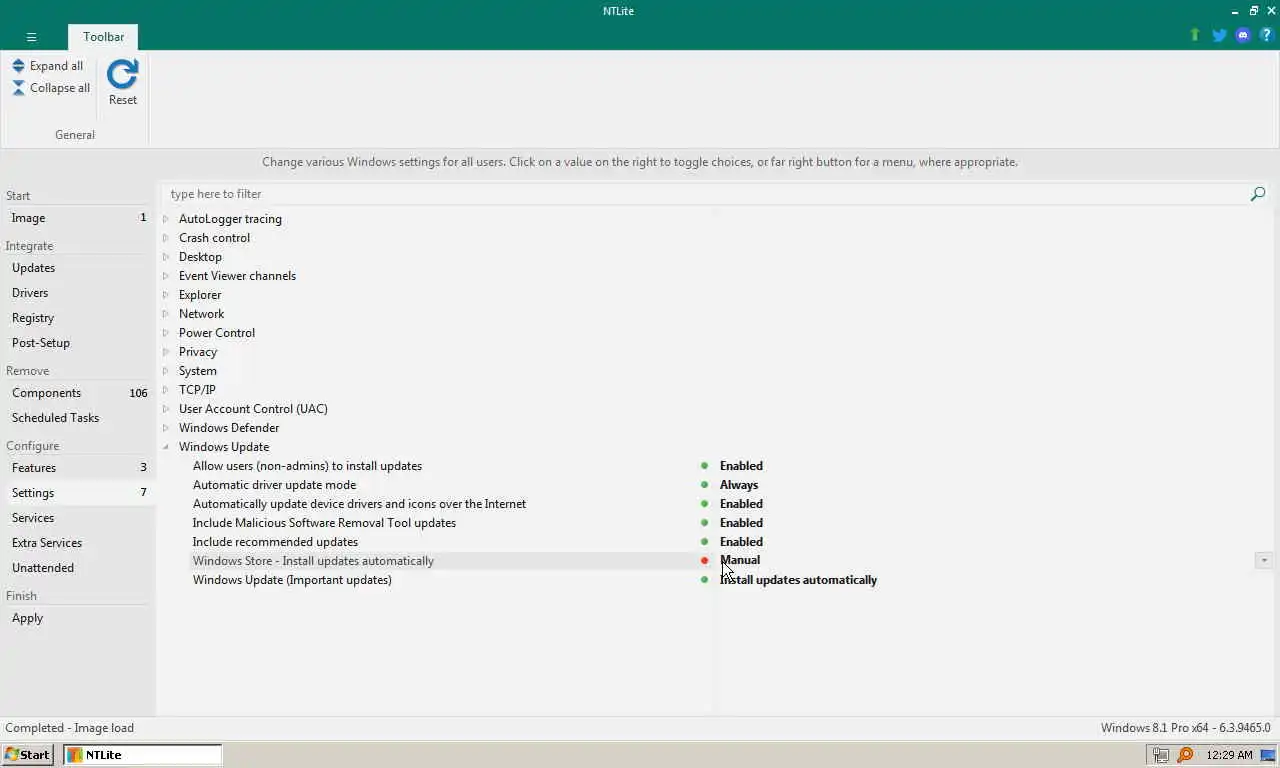The width and height of the screenshot is (1280, 768).
Task: Toggle Enabled for Include recommended updates
Action: 741,542
